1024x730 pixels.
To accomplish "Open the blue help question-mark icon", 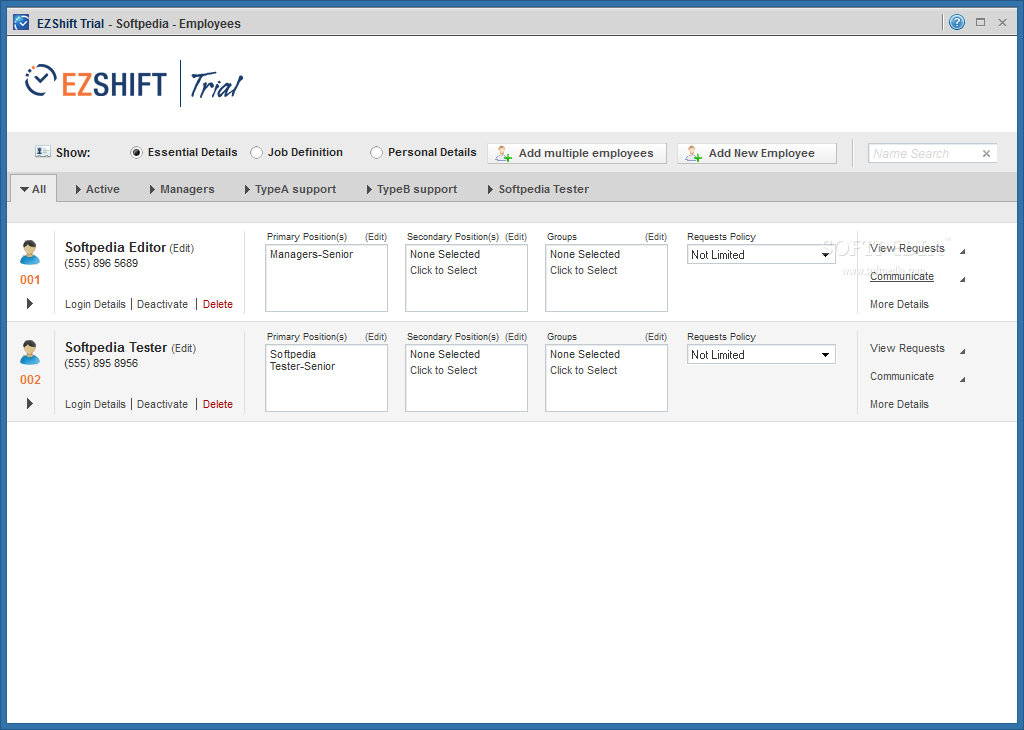I will (x=957, y=22).
